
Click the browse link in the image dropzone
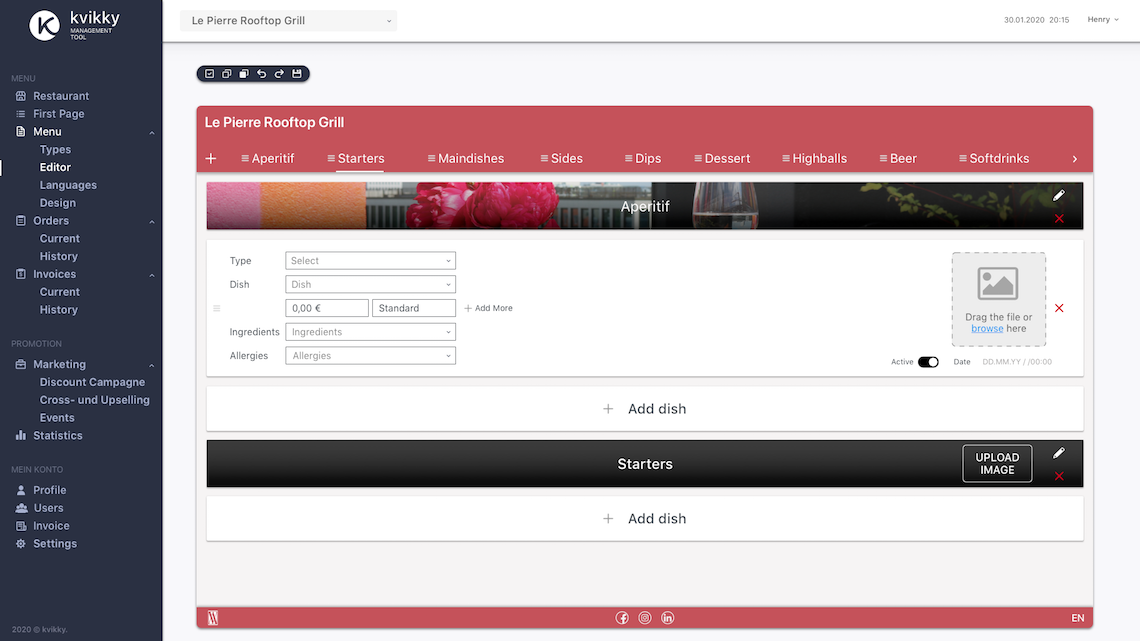[x=987, y=328]
